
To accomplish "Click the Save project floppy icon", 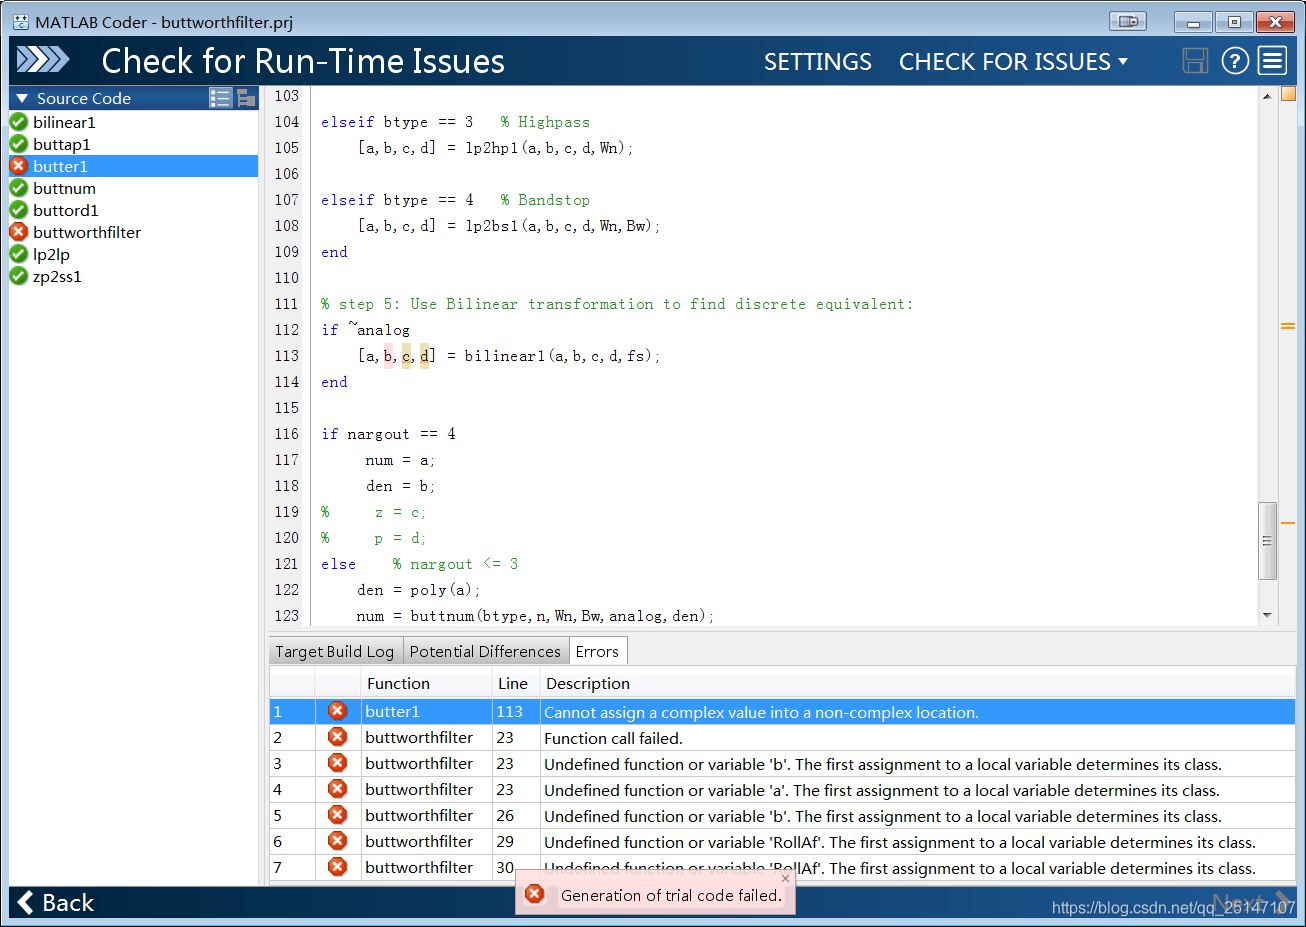I will pos(1195,61).
